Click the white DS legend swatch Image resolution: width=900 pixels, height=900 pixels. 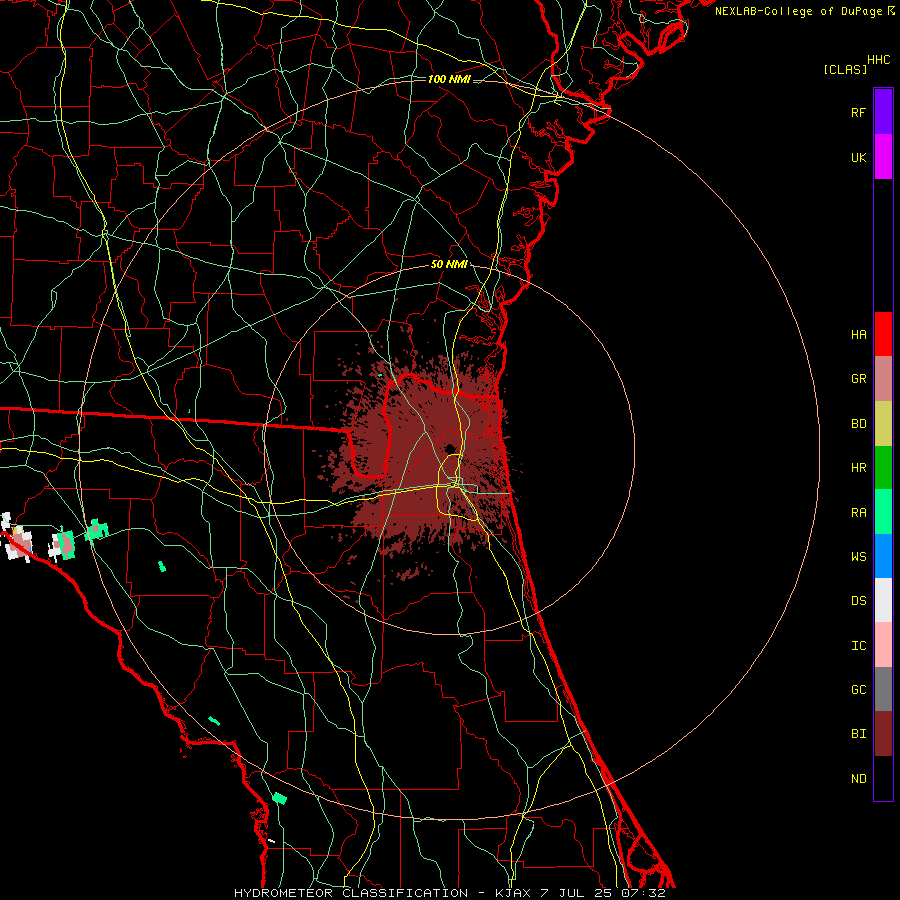883,600
